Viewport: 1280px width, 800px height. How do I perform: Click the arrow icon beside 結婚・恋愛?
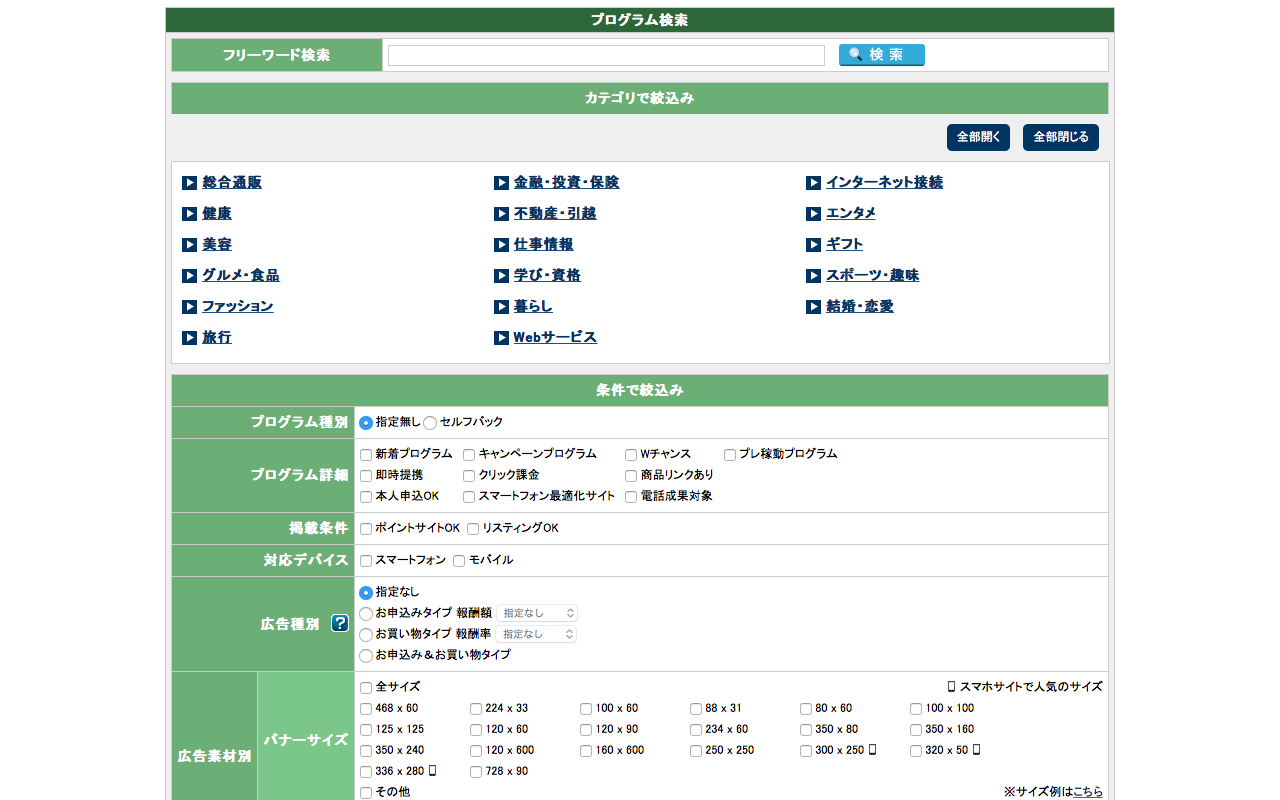pyautogui.click(x=813, y=307)
